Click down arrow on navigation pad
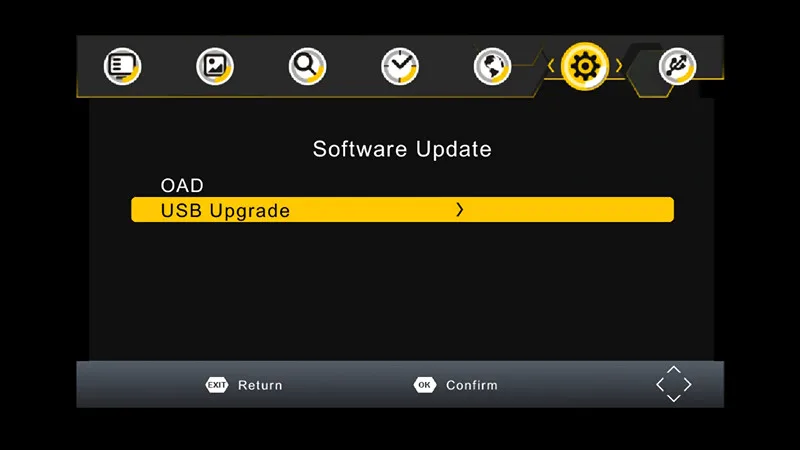 point(674,398)
